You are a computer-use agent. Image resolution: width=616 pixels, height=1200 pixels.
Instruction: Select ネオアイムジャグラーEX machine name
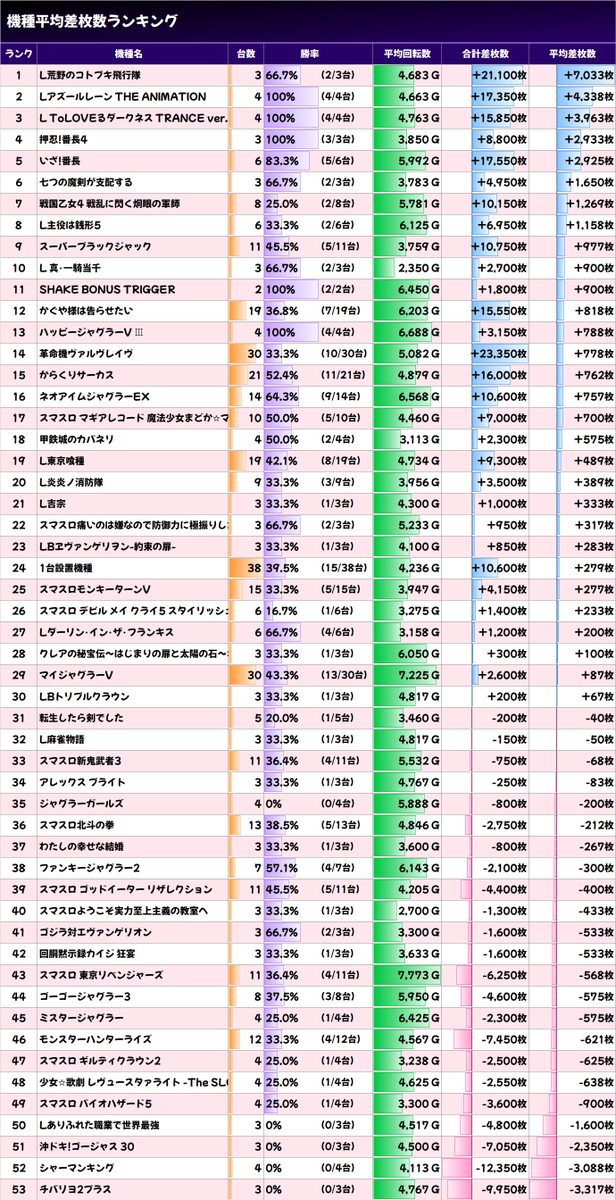(x=94, y=396)
